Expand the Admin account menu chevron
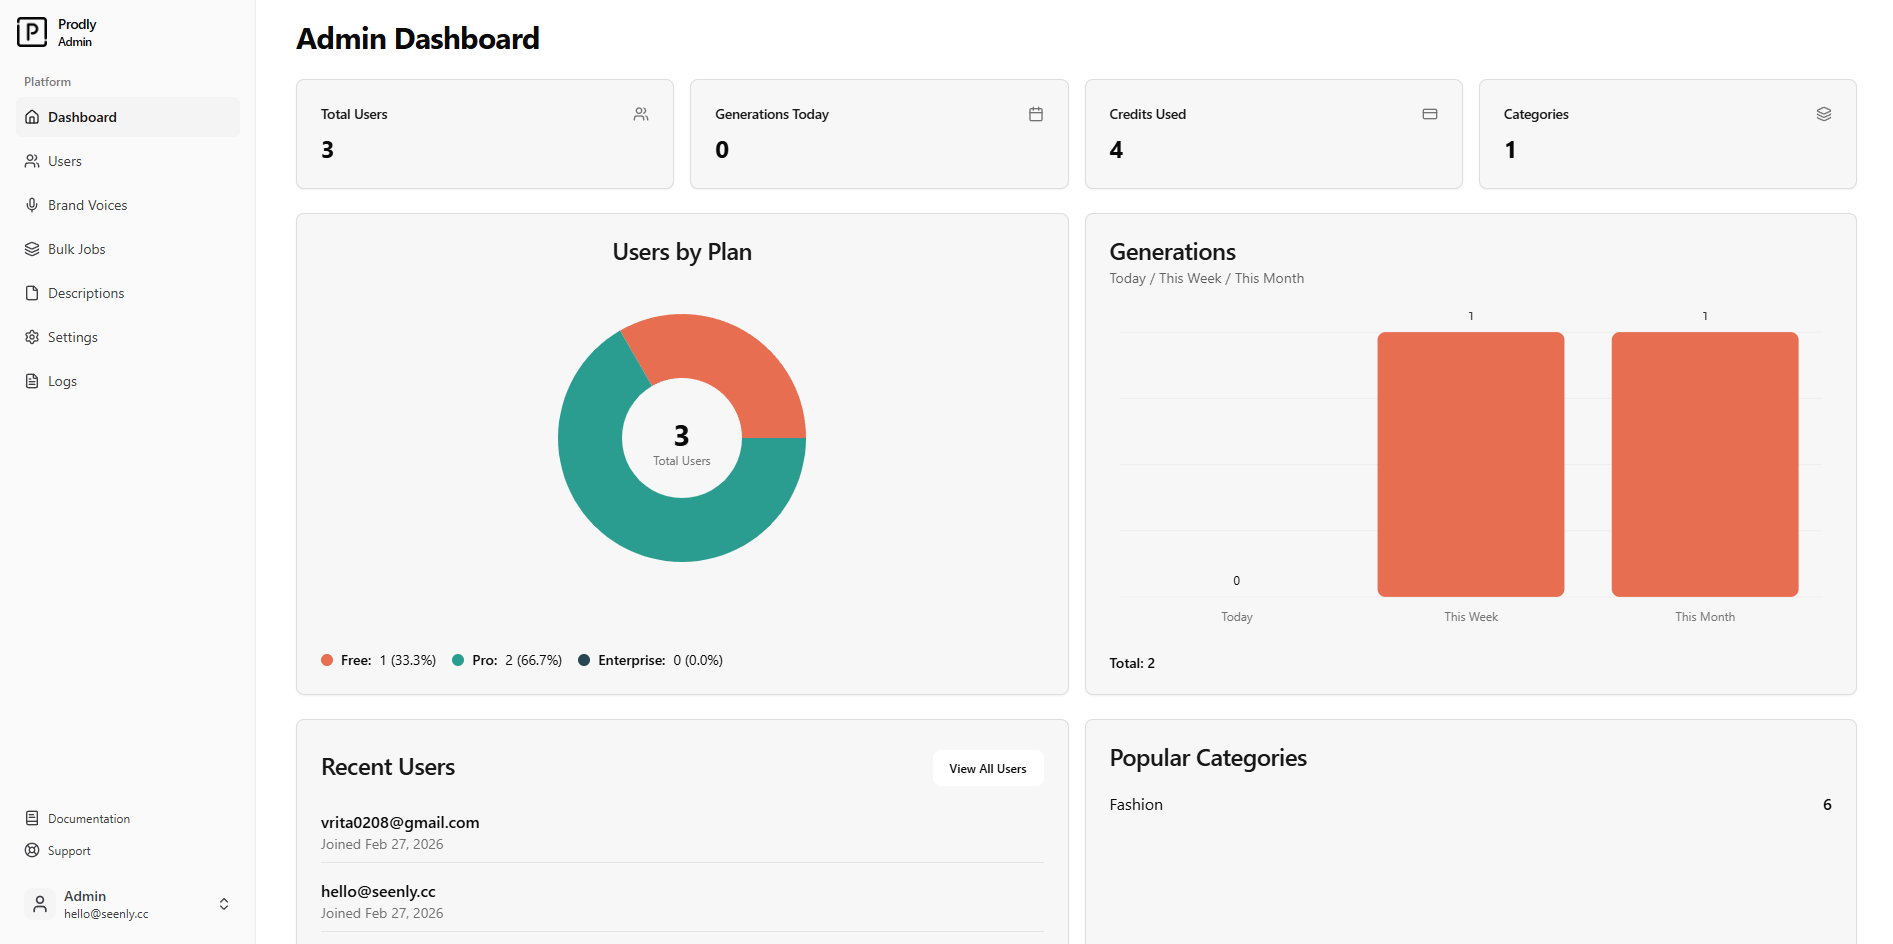 (224, 904)
